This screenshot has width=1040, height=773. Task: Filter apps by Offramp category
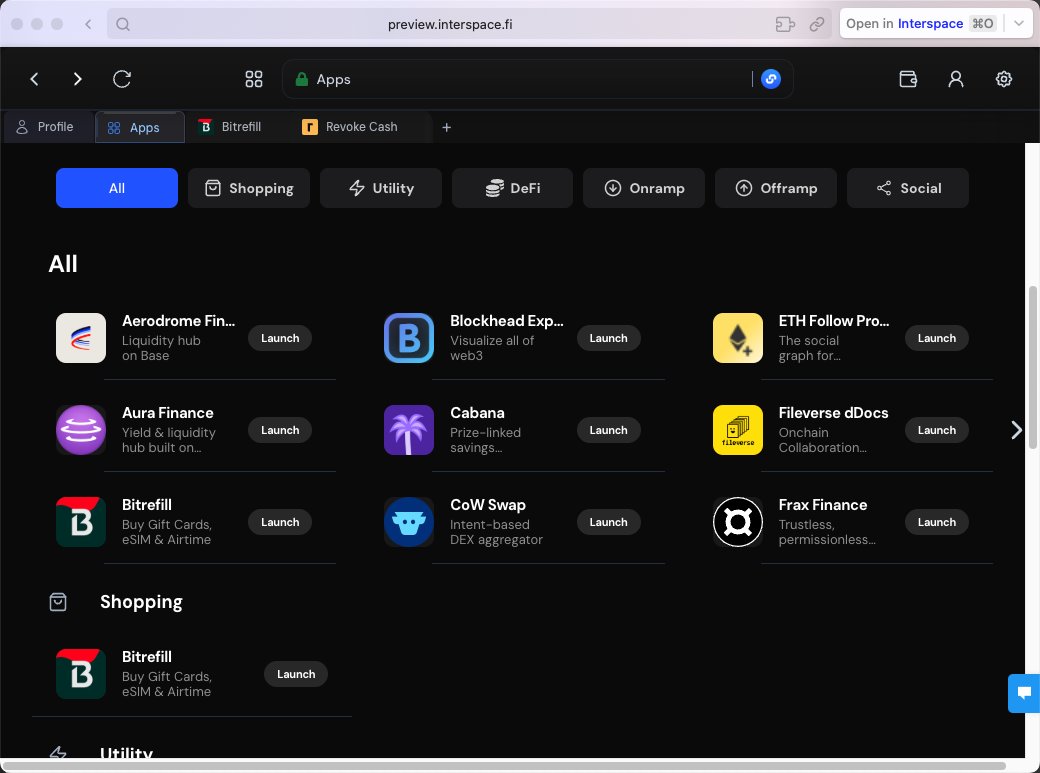click(x=776, y=188)
